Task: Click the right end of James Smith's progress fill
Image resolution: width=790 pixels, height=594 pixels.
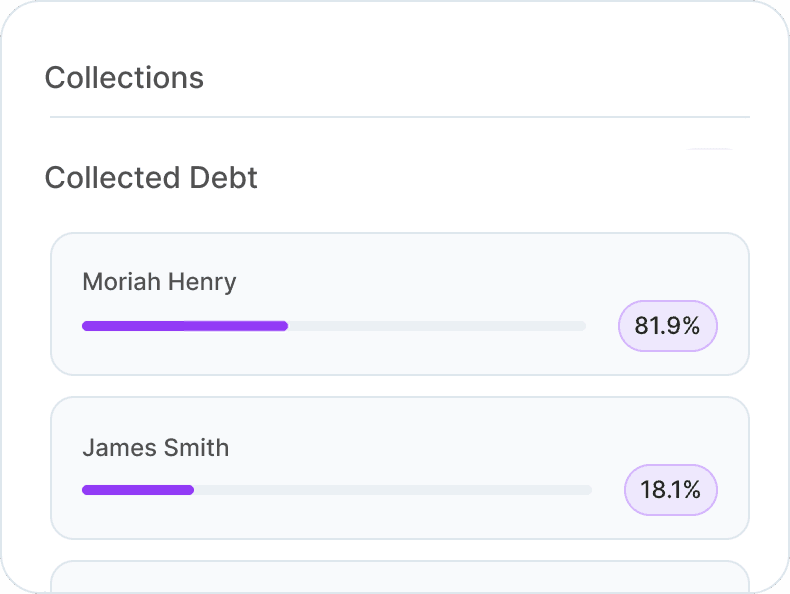Action: coord(190,490)
